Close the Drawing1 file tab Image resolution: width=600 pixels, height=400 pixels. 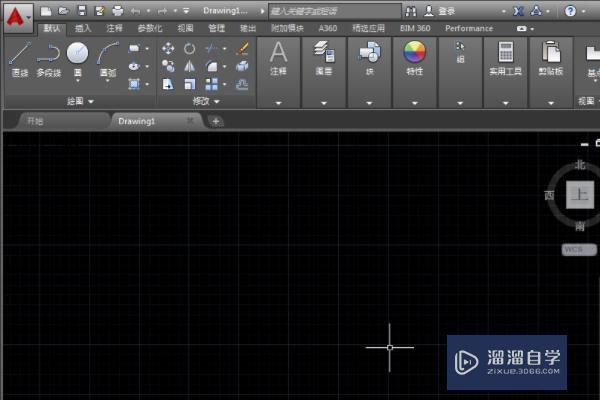[x=190, y=121]
